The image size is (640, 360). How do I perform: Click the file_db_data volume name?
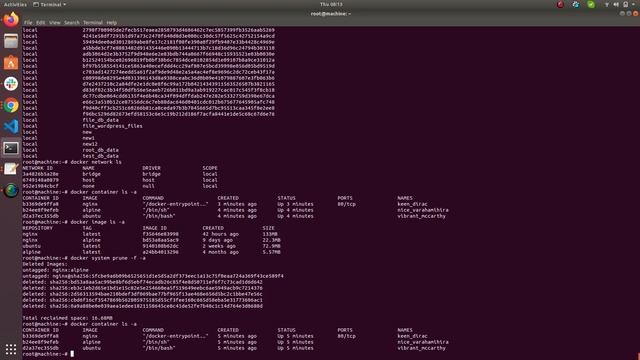point(100,120)
